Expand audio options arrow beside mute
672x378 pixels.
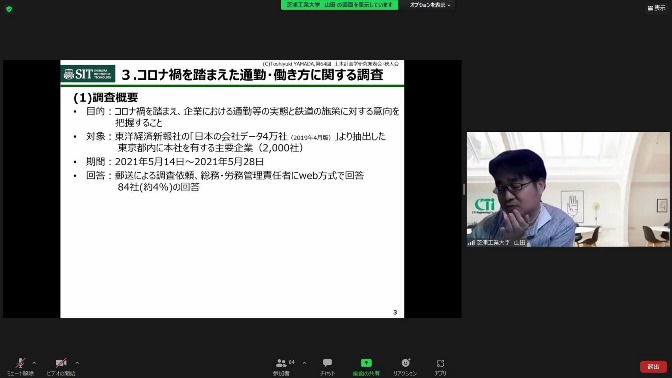coord(35,363)
